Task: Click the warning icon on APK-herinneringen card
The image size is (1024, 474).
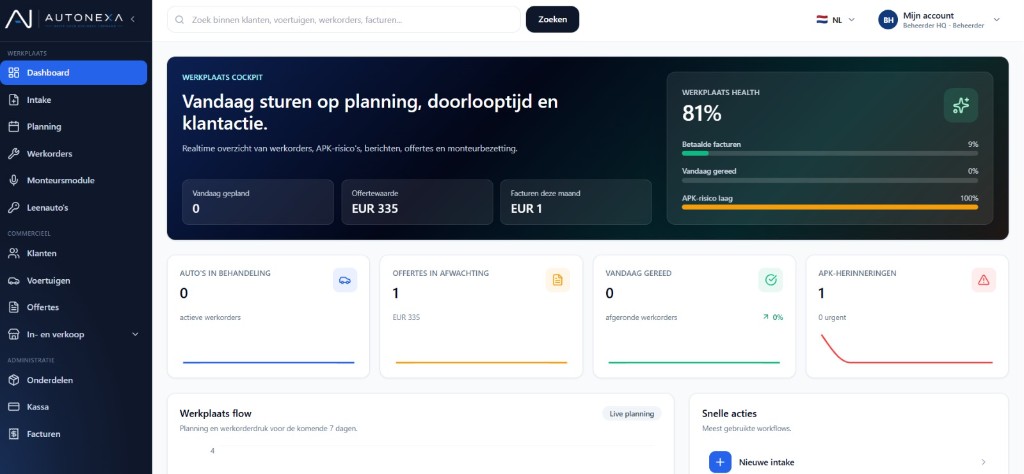Action: 984,280
